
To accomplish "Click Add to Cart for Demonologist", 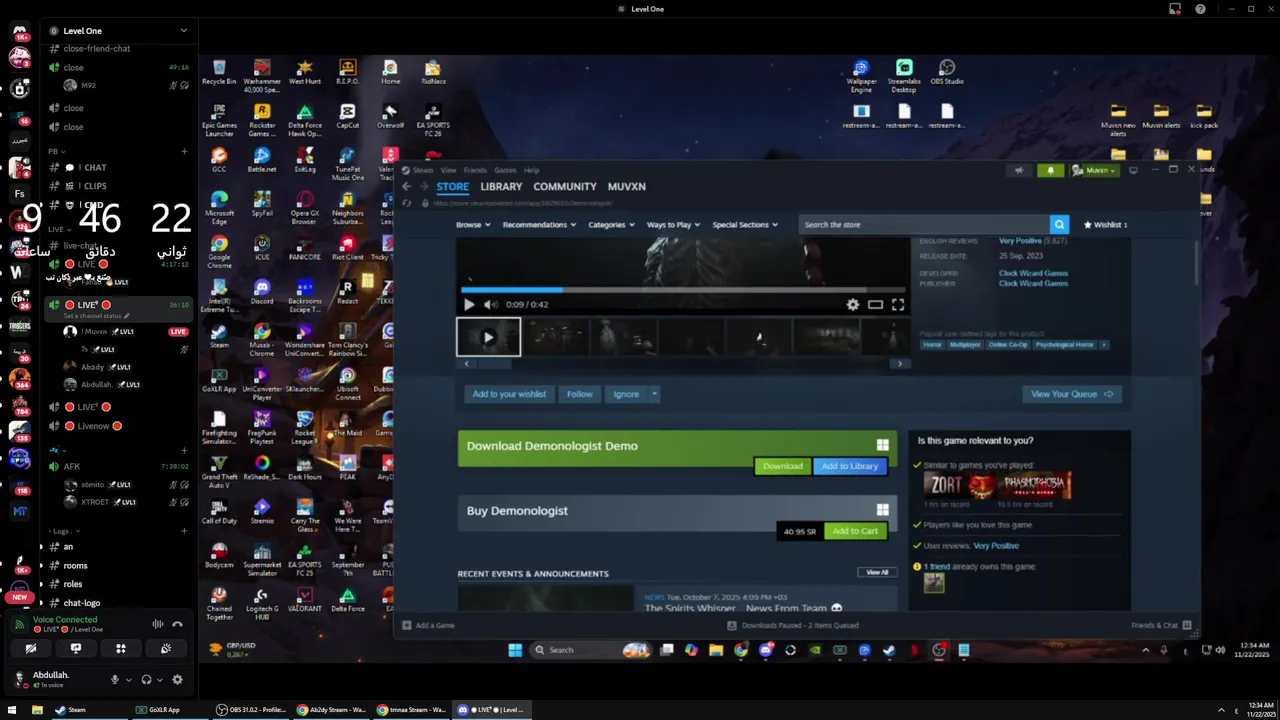I will (855, 531).
